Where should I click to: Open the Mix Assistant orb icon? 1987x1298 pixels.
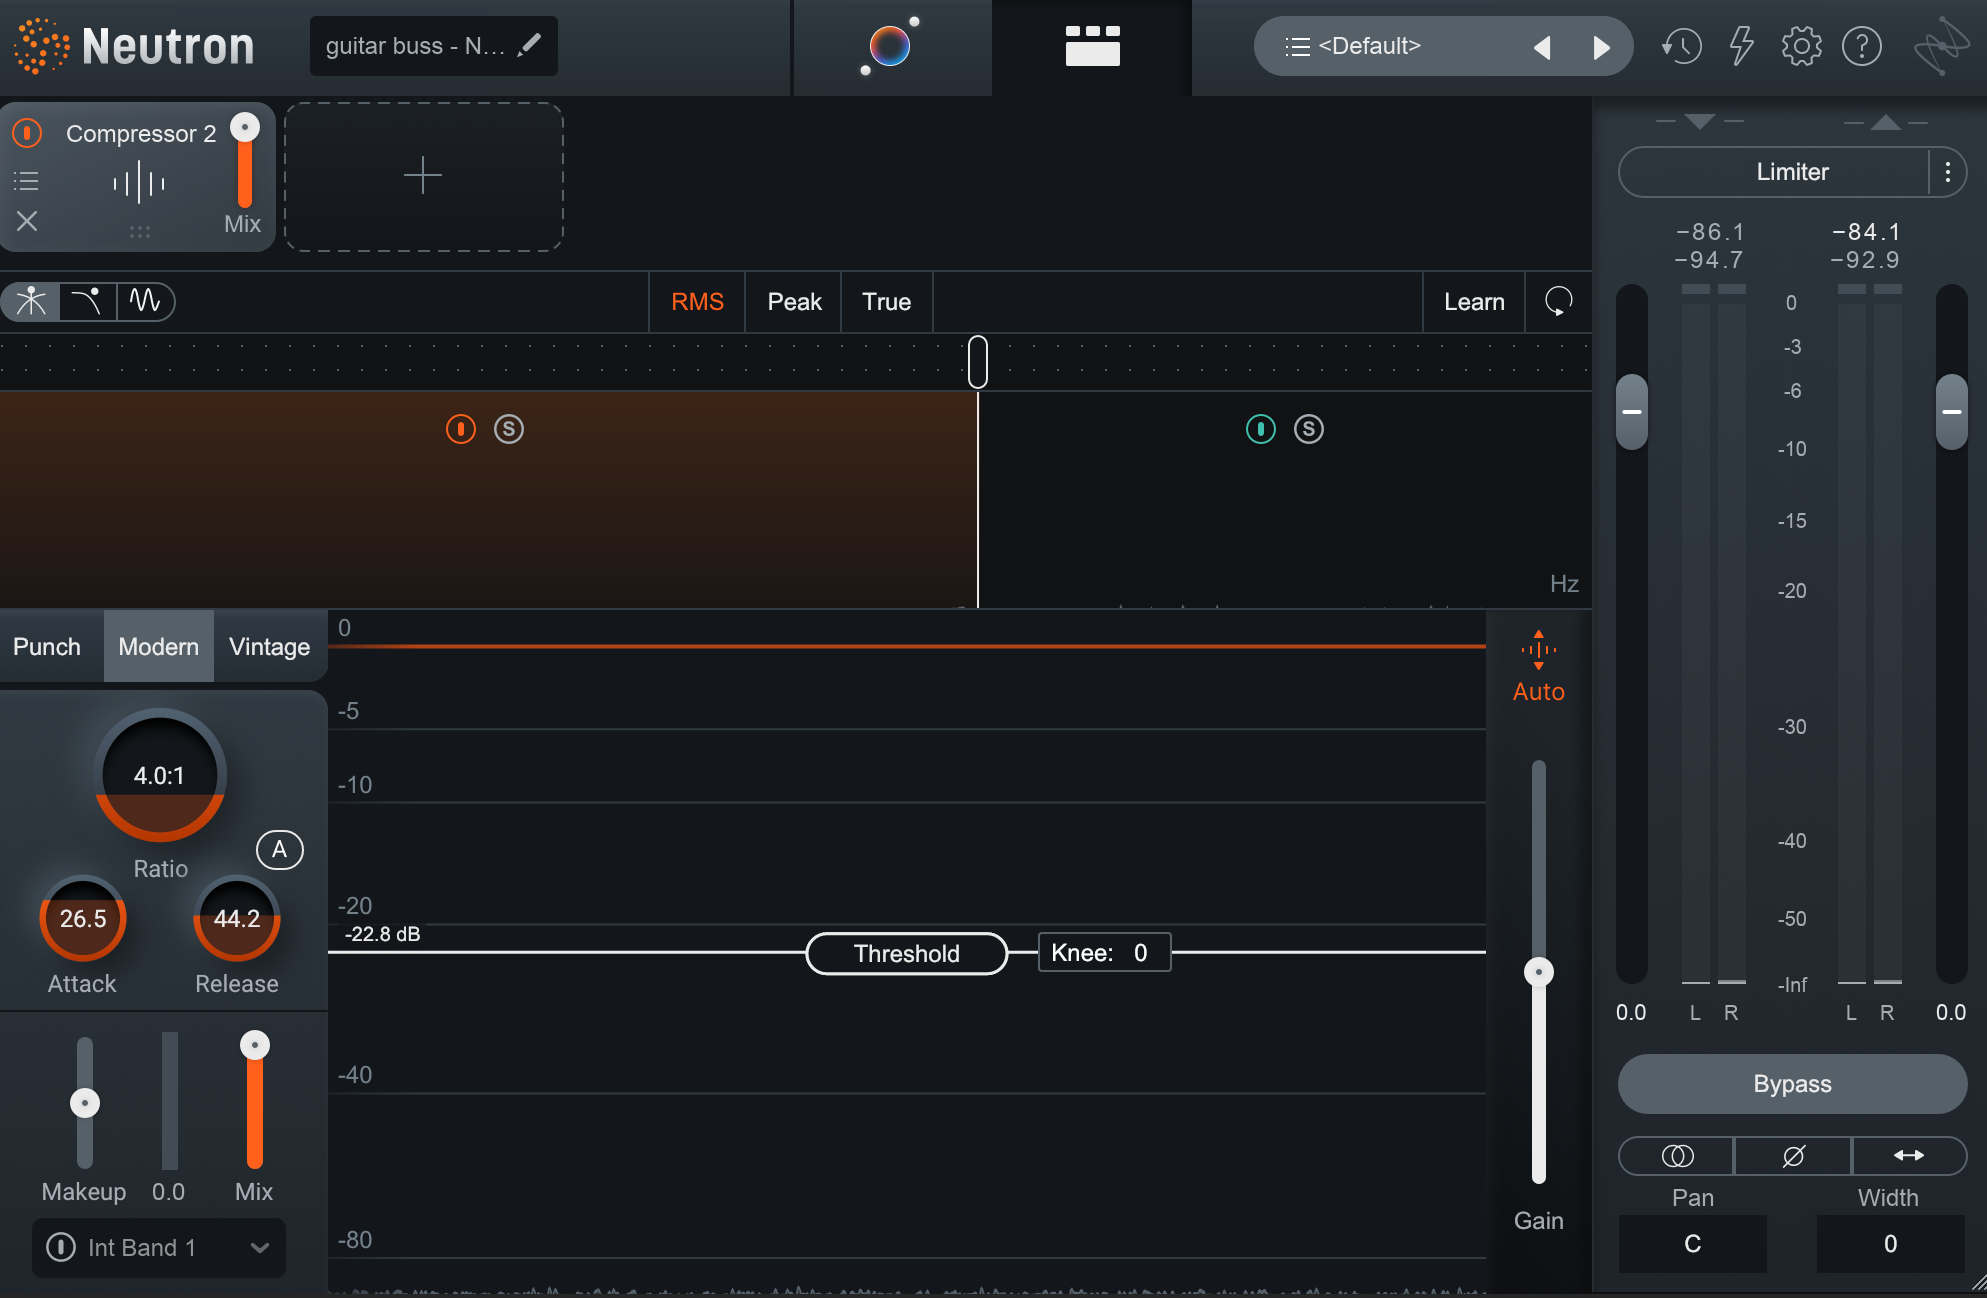coord(890,46)
